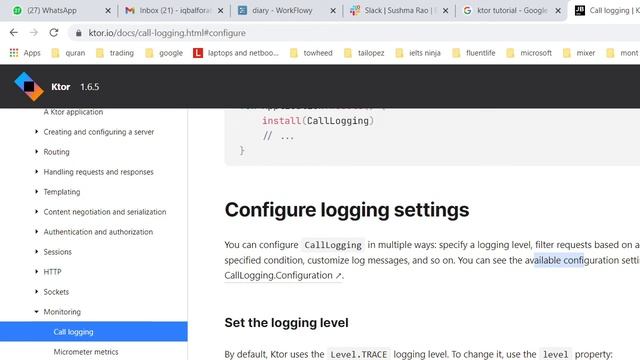Reload the current page
This screenshot has width=640, height=360.
tap(53, 33)
